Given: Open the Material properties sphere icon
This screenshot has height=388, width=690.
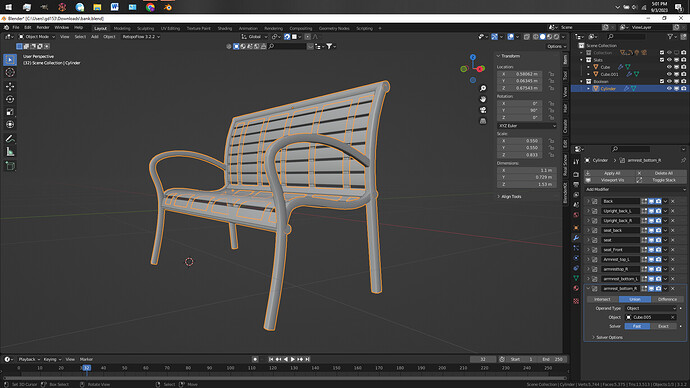Looking at the screenshot, I should pyautogui.click(x=576, y=289).
